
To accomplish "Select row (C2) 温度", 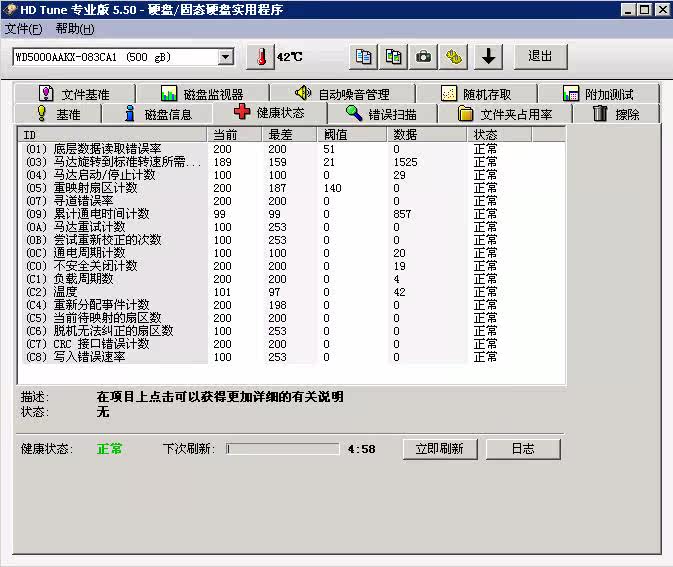I will [x=292, y=292].
